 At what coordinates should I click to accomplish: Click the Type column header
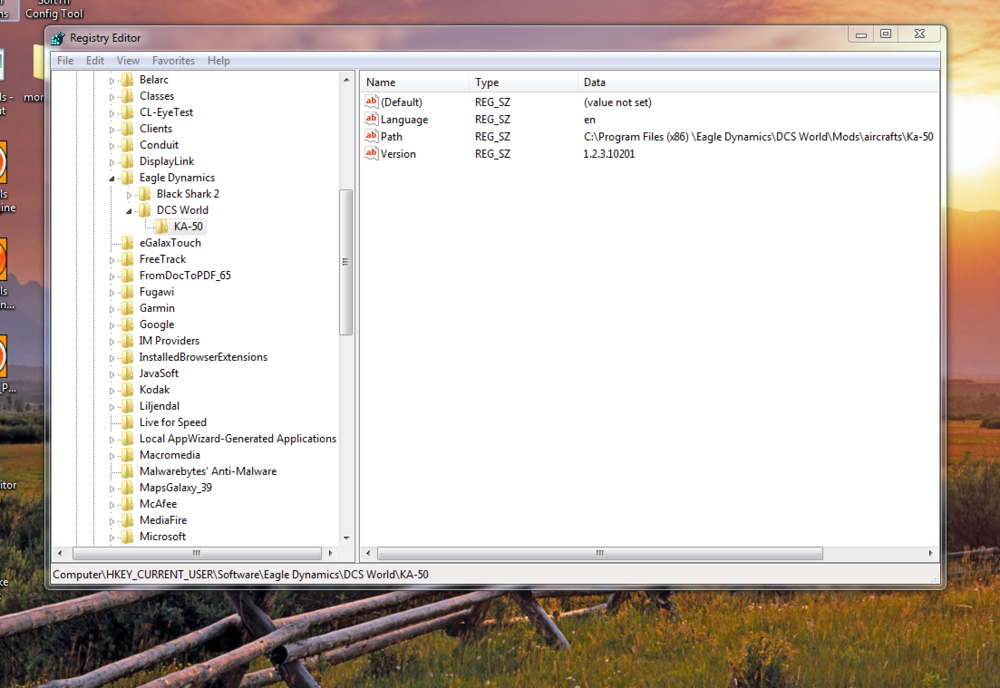pyautogui.click(x=524, y=82)
